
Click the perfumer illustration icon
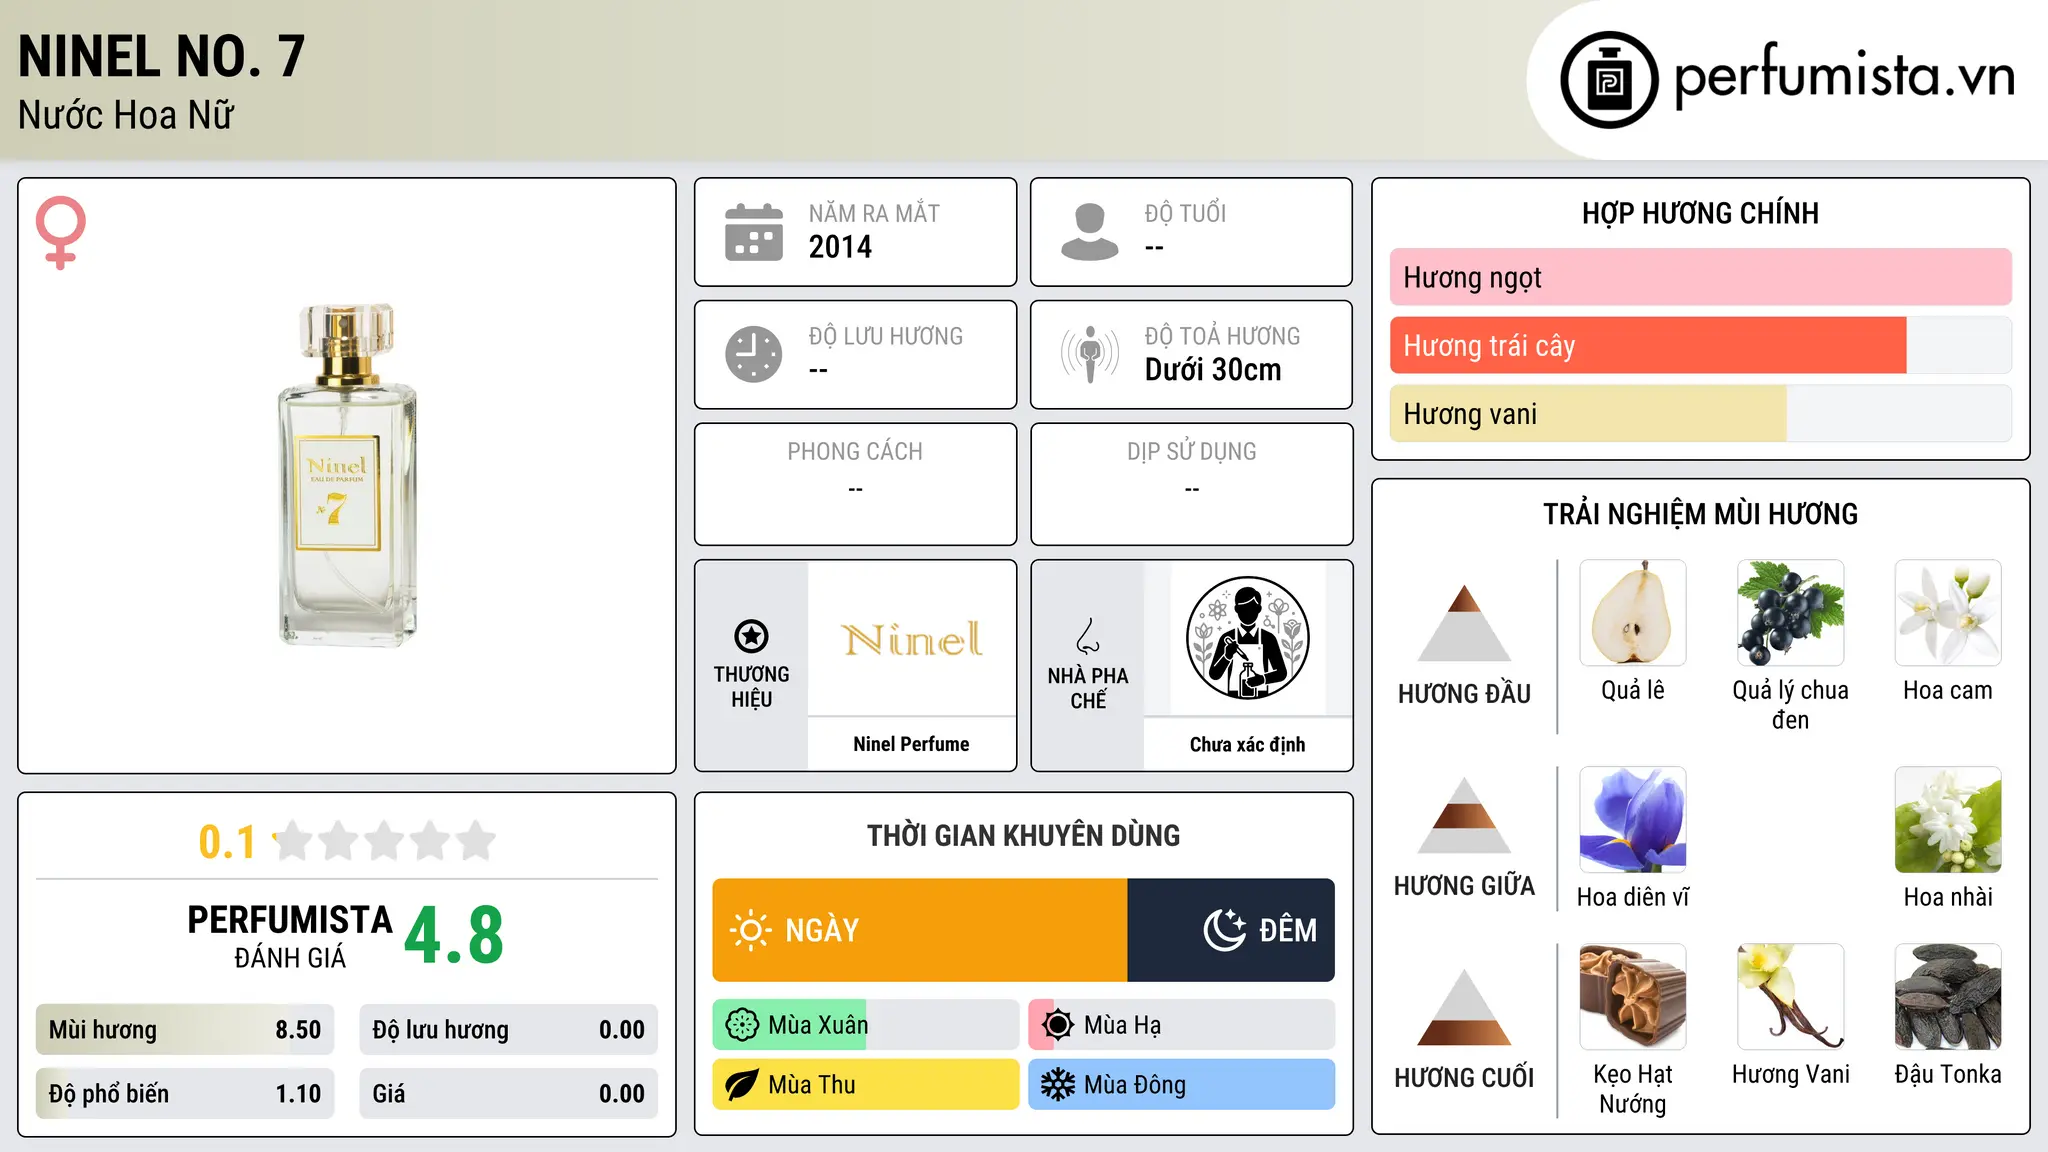pos(1248,638)
